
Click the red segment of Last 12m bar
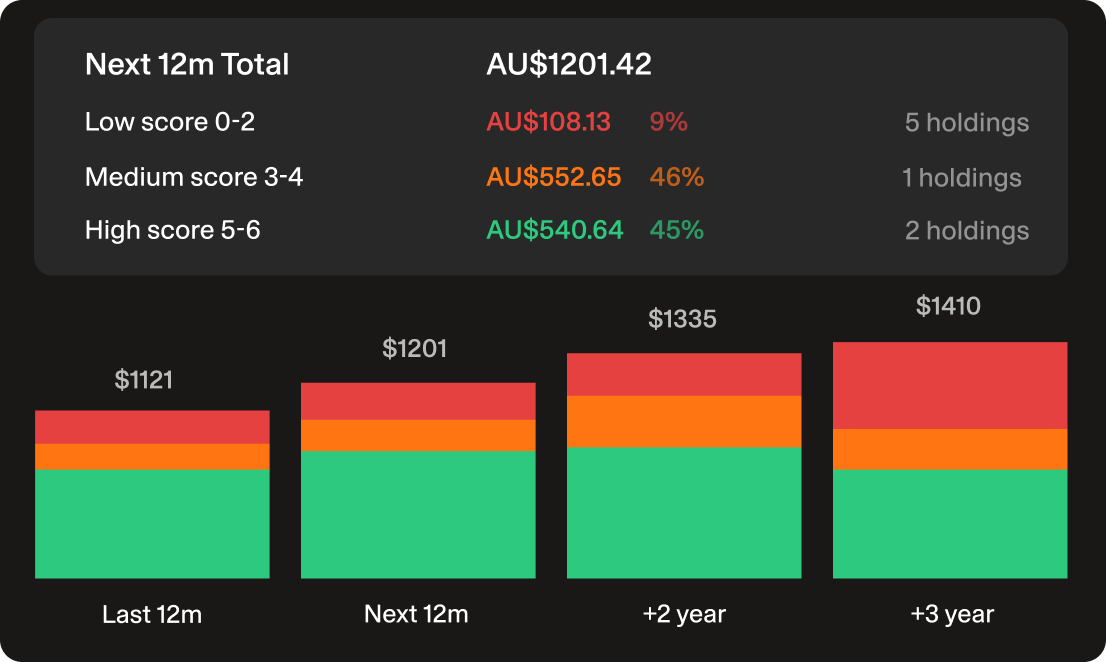click(x=152, y=427)
